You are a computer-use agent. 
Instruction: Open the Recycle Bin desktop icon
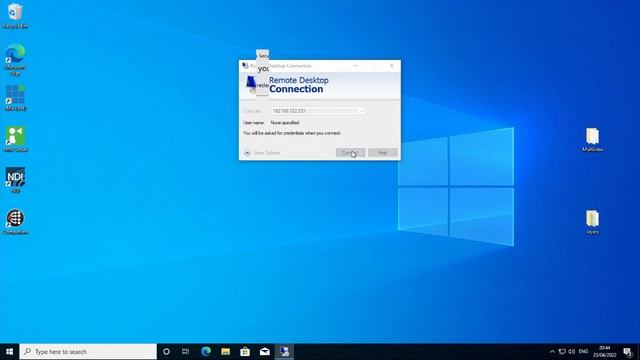[x=15, y=16]
